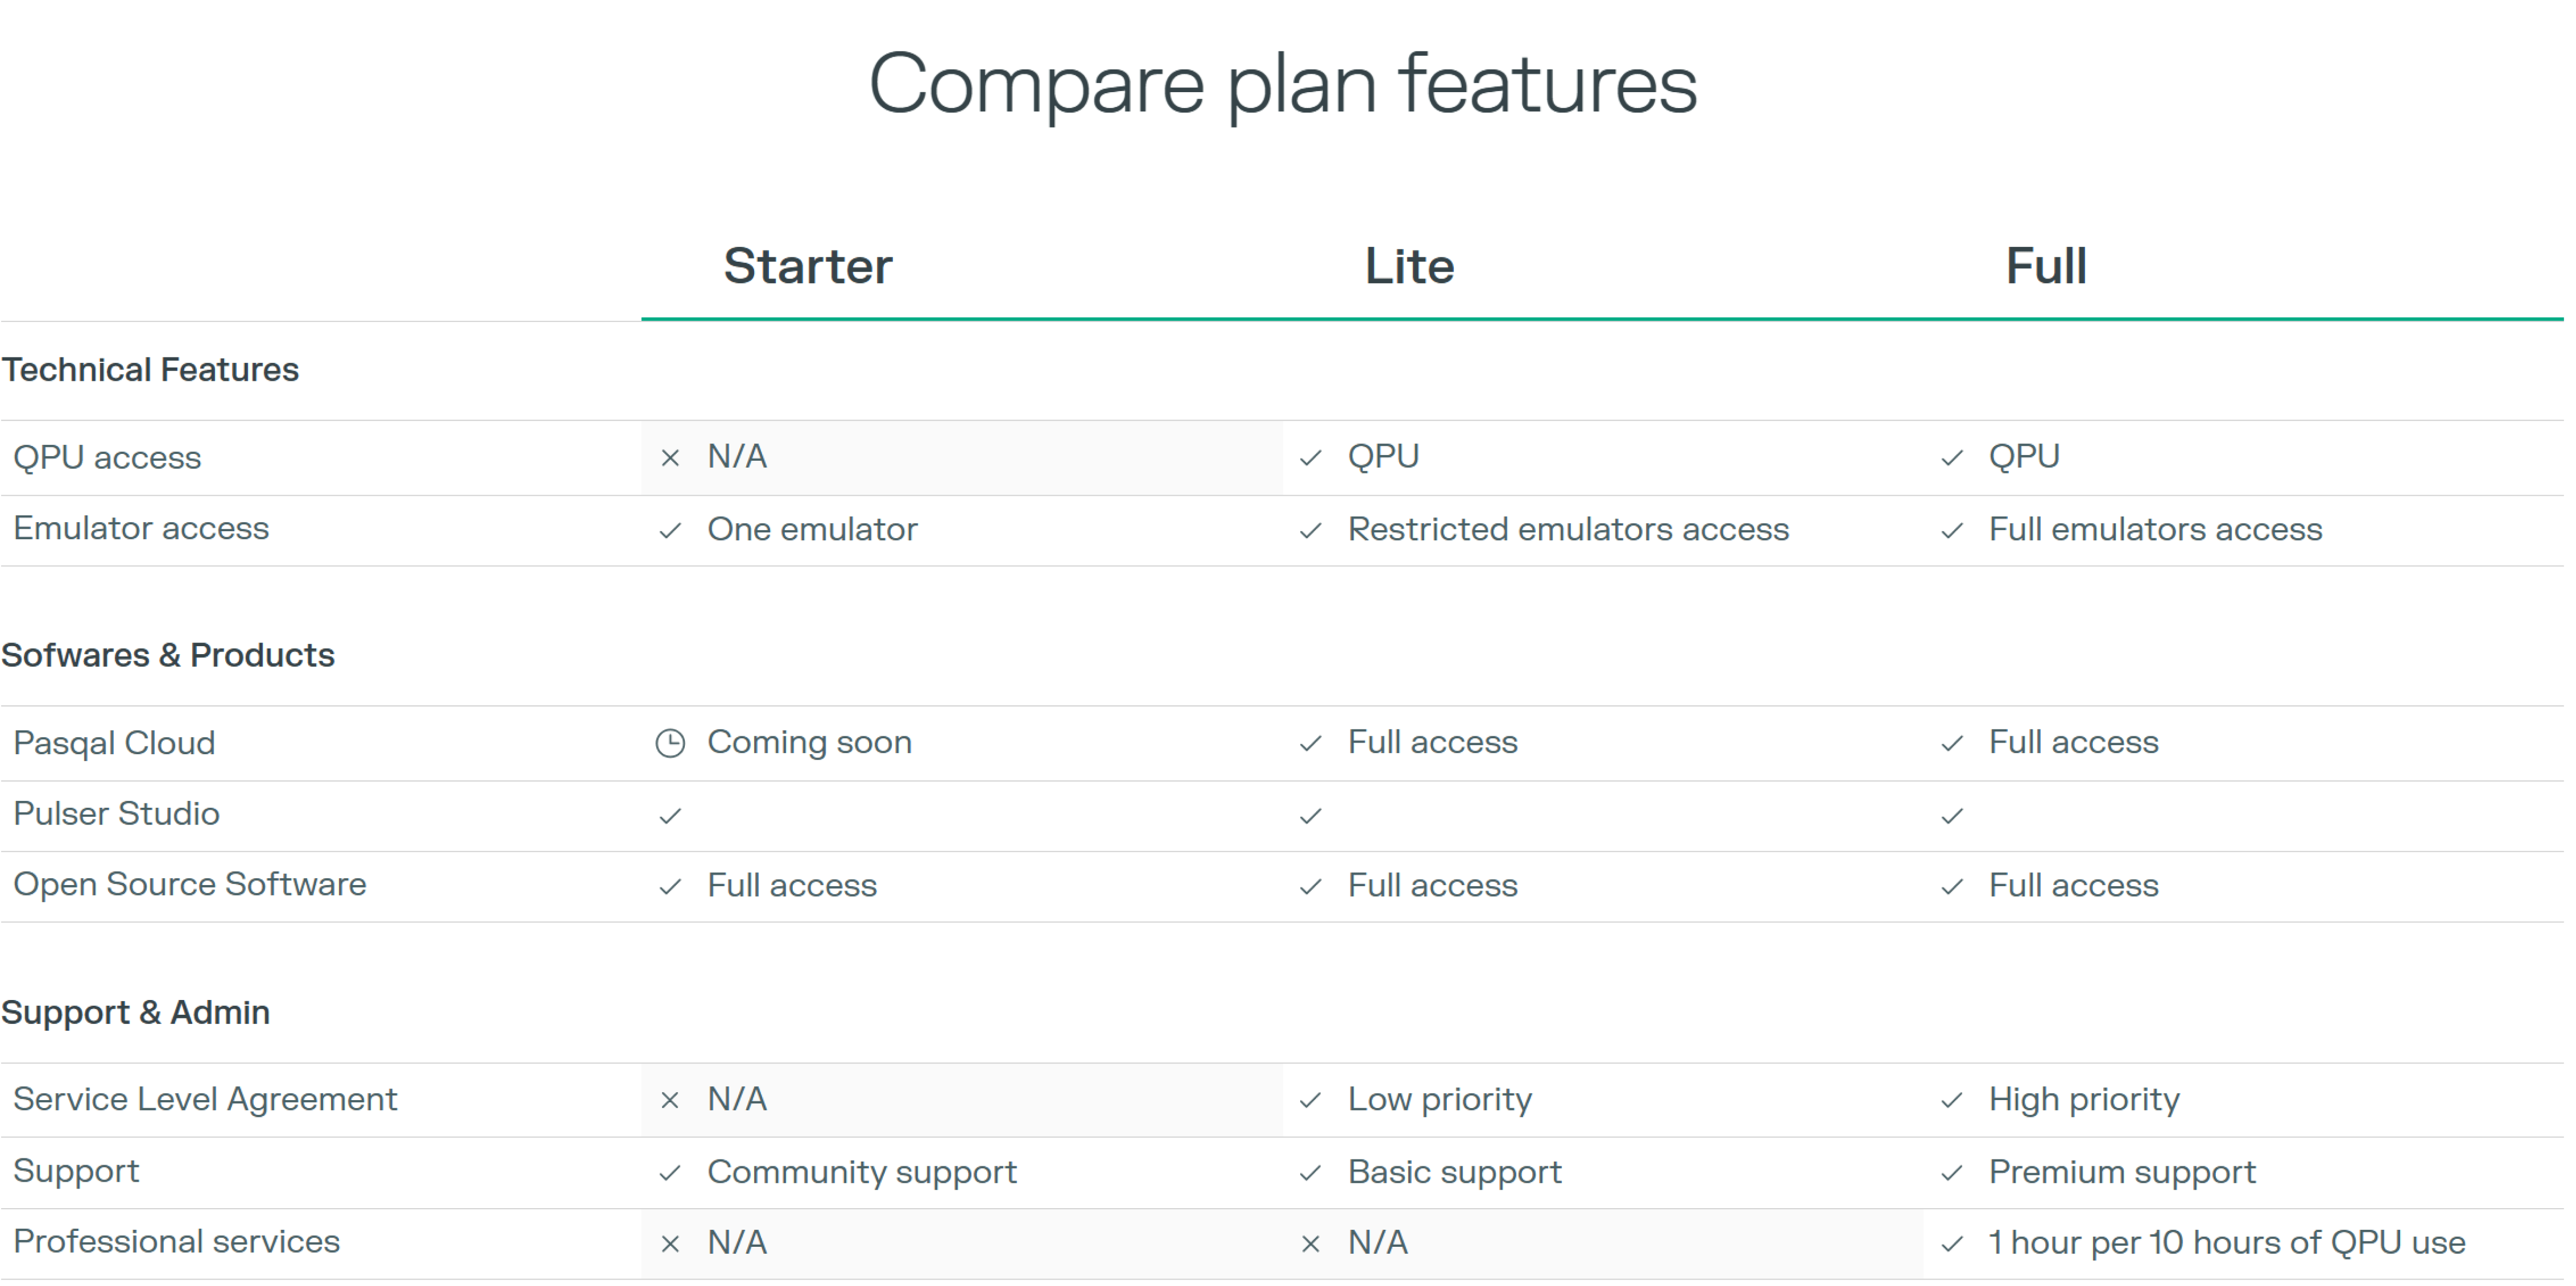Click the Starter checkmark for Pulser Studio

670,816
